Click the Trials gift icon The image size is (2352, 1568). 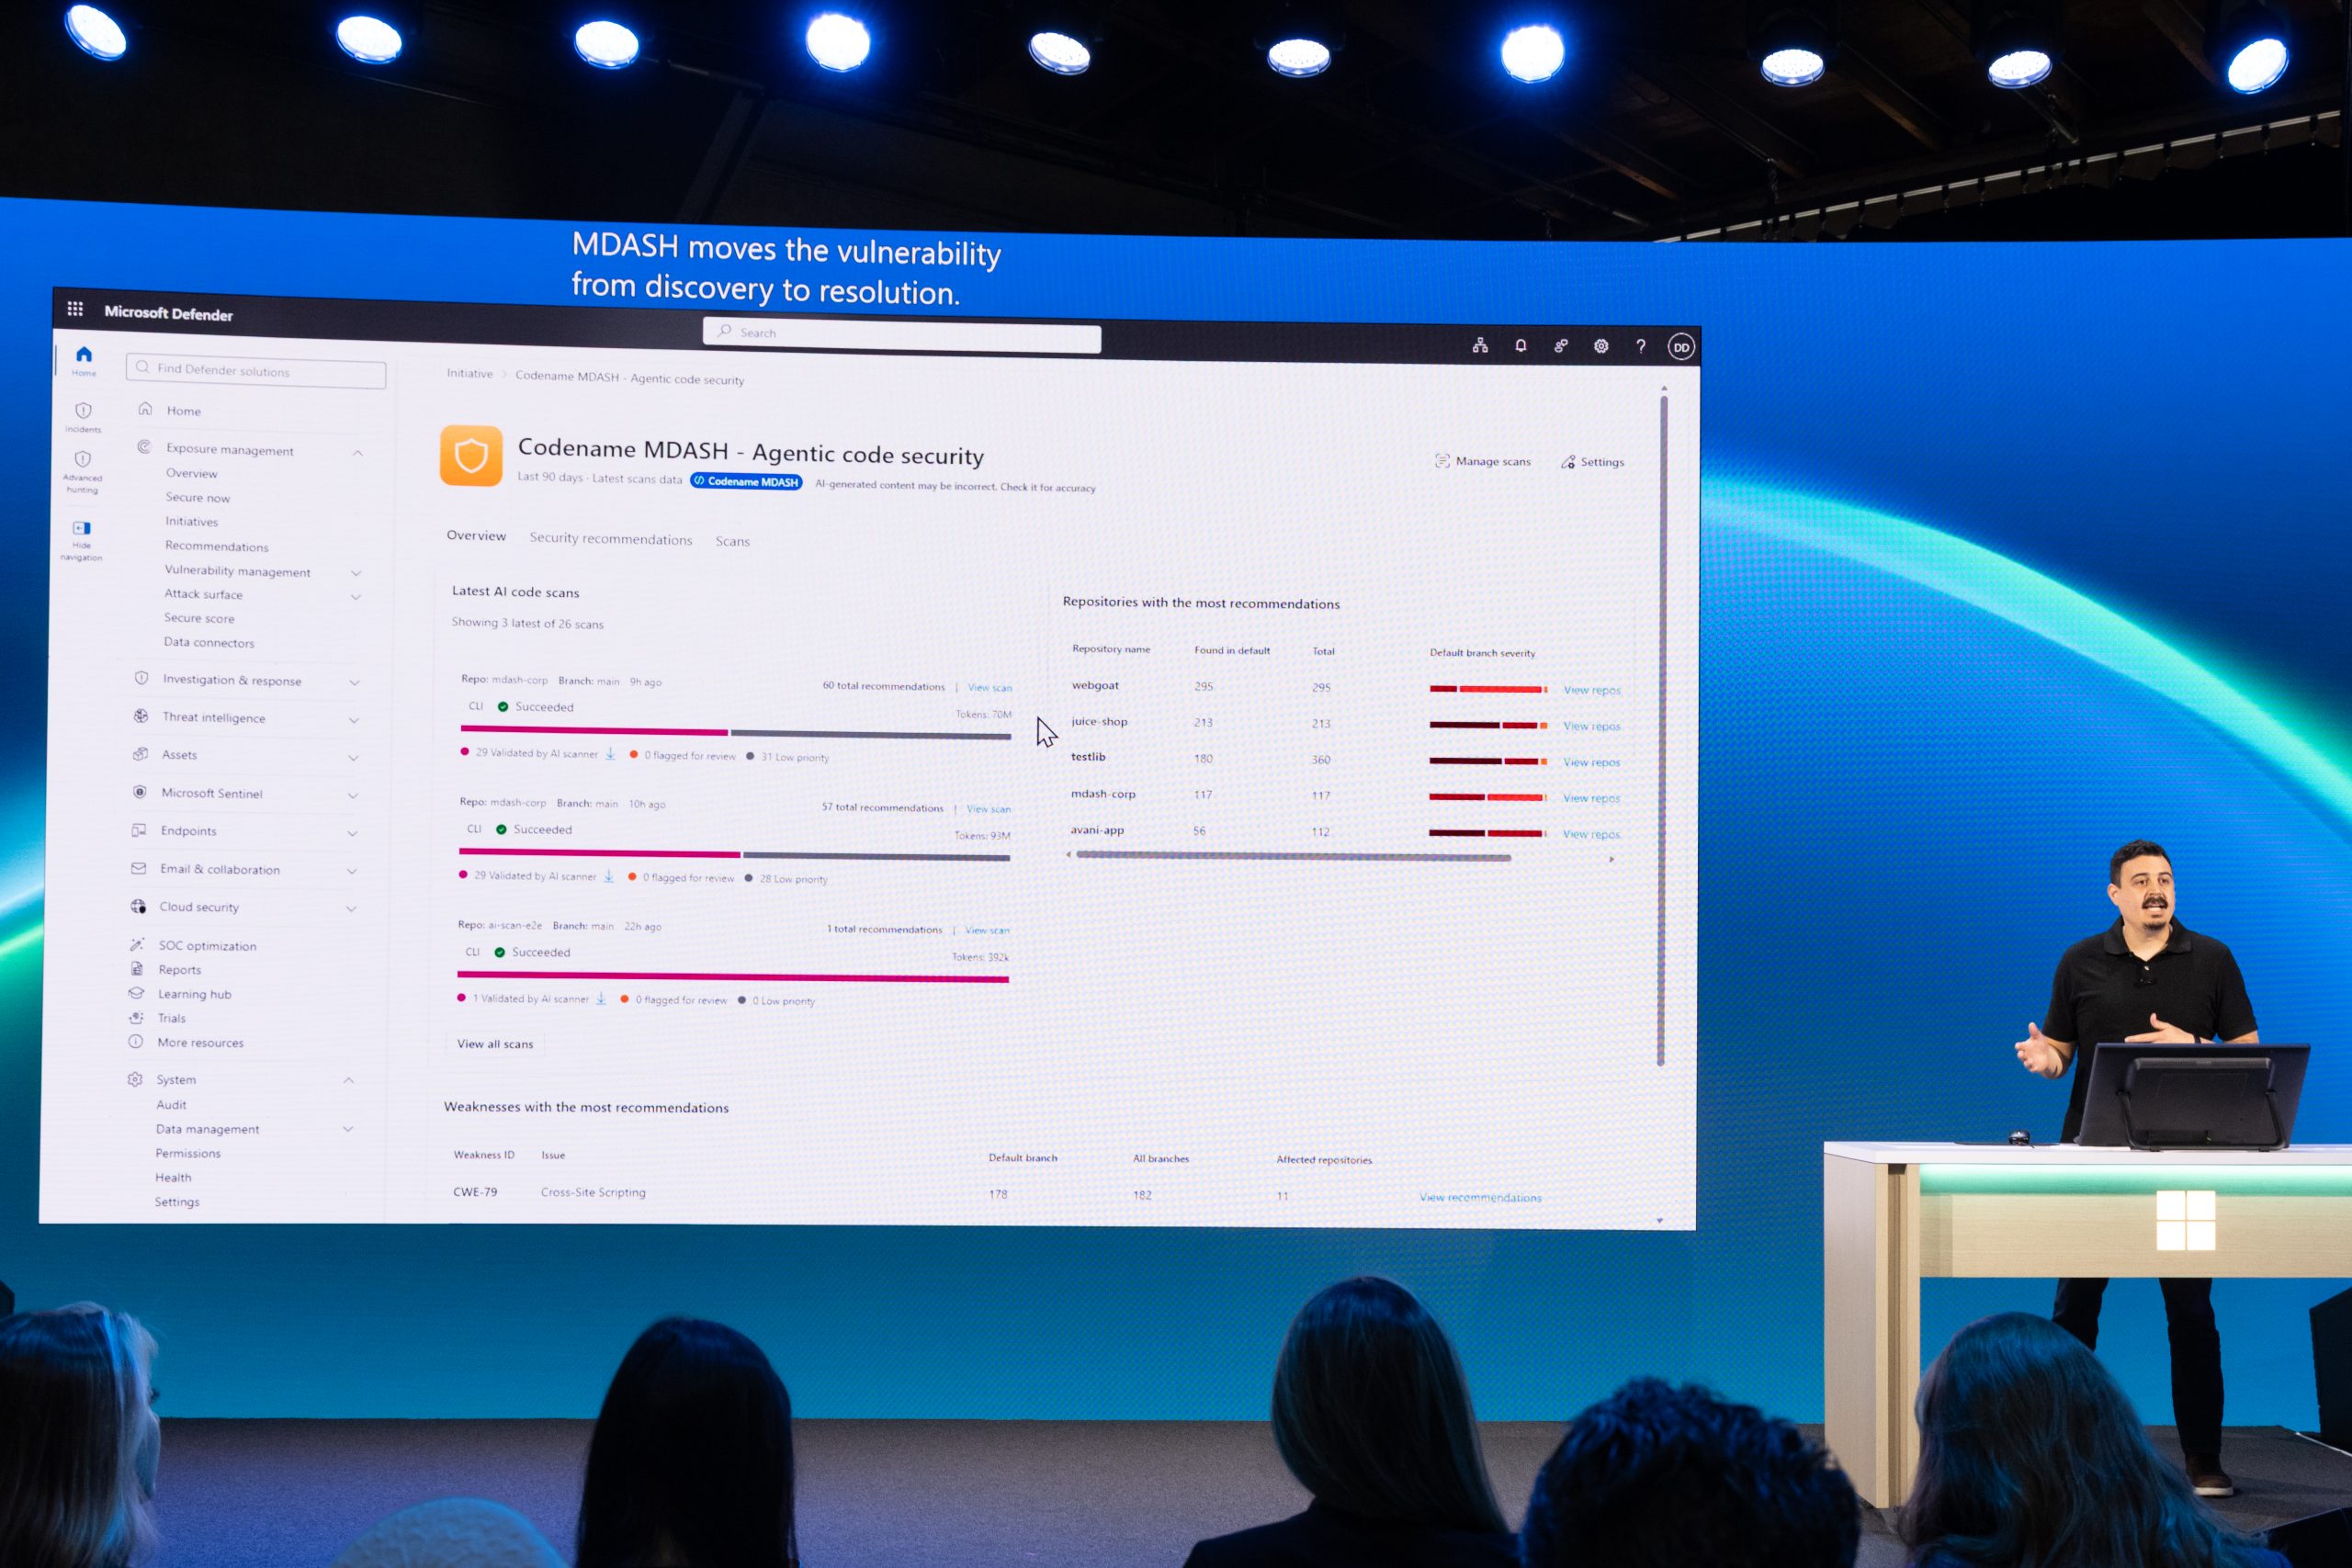[136, 1017]
